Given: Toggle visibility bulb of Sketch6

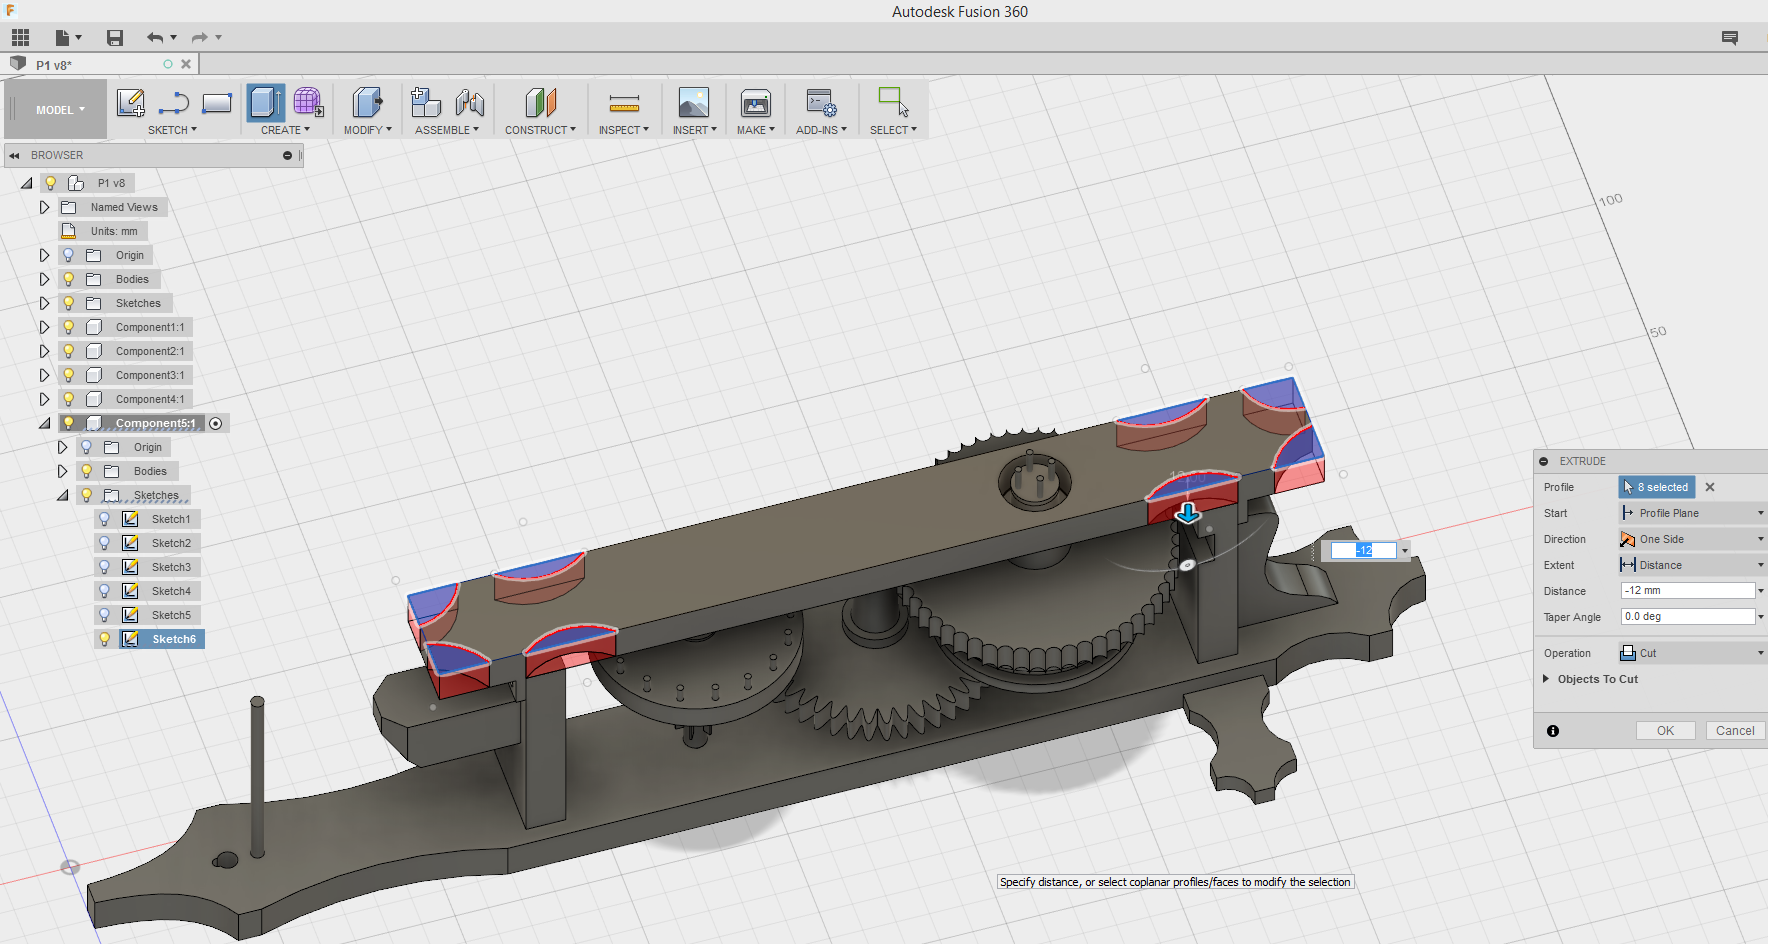Looking at the screenshot, I should (104, 639).
